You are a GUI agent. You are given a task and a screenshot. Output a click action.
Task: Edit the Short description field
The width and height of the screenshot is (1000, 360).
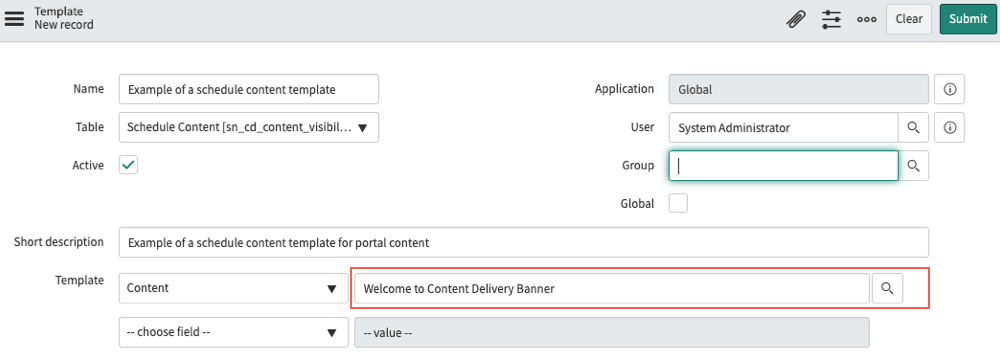524,243
